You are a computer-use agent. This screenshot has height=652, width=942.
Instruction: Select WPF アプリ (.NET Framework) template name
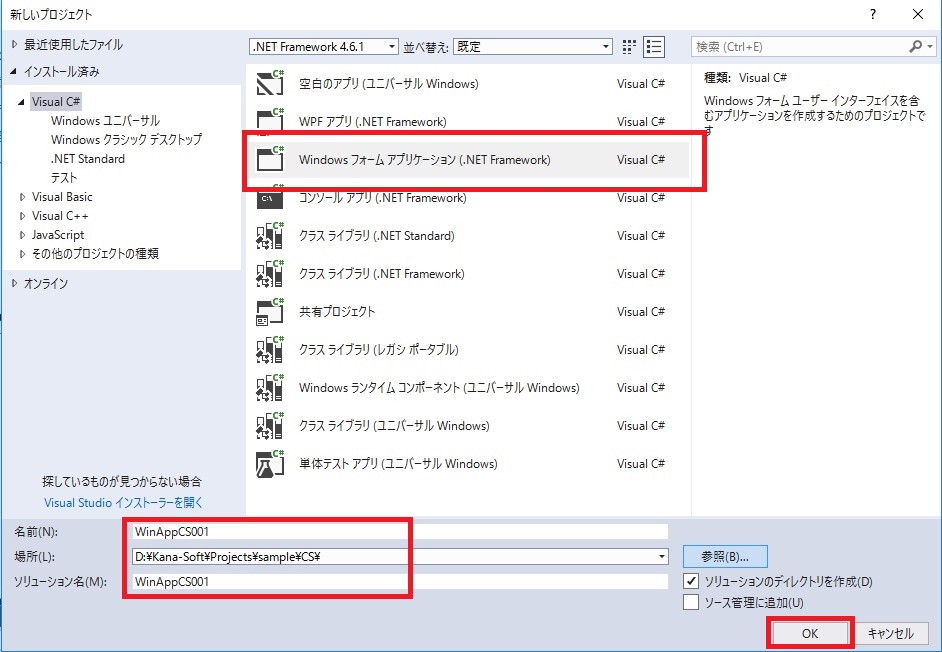372,121
